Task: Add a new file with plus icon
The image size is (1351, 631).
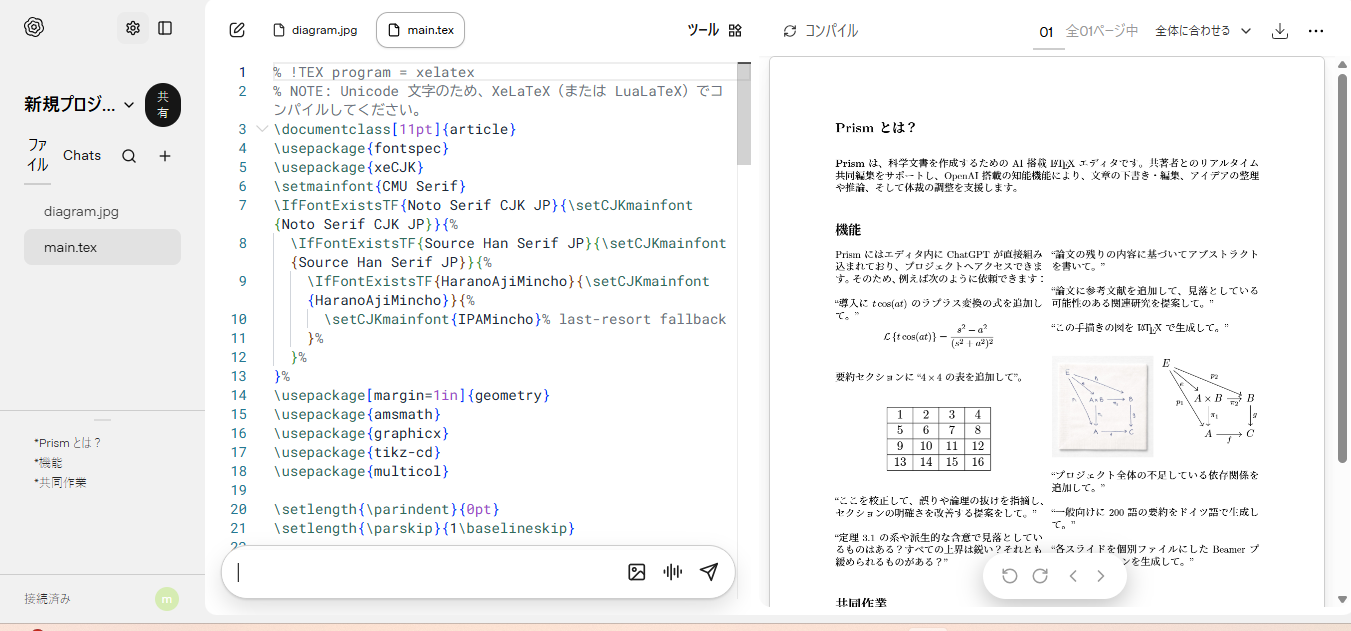Action: [x=165, y=156]
